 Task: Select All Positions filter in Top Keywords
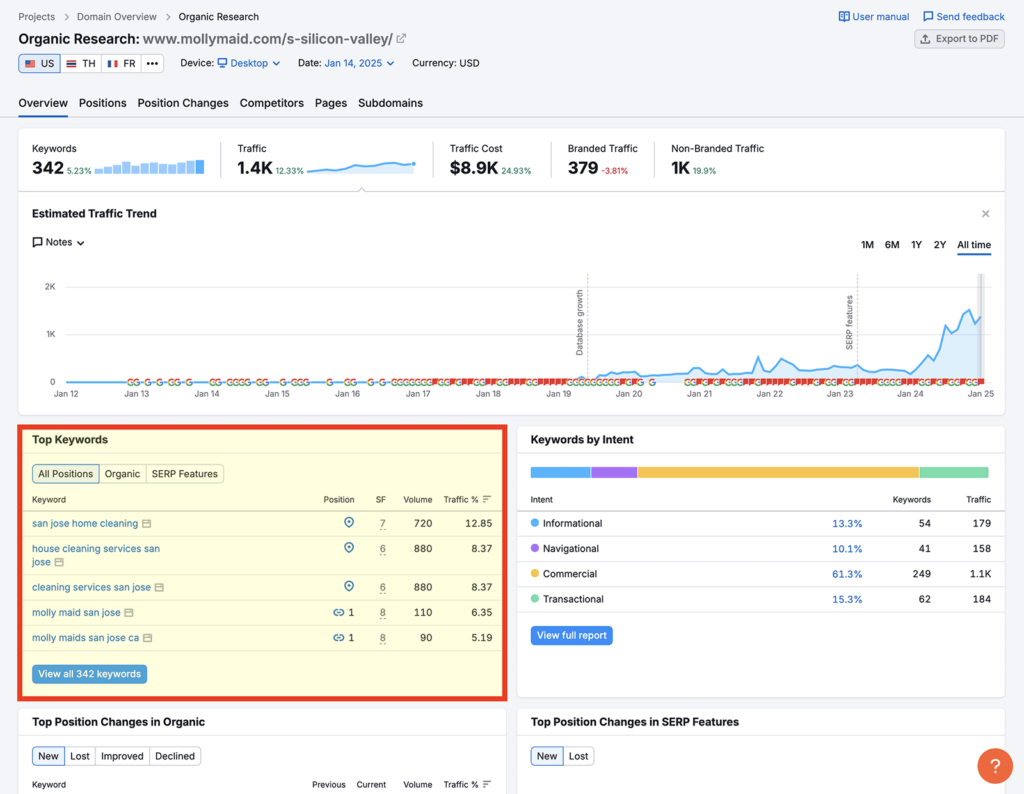[65, 474]
